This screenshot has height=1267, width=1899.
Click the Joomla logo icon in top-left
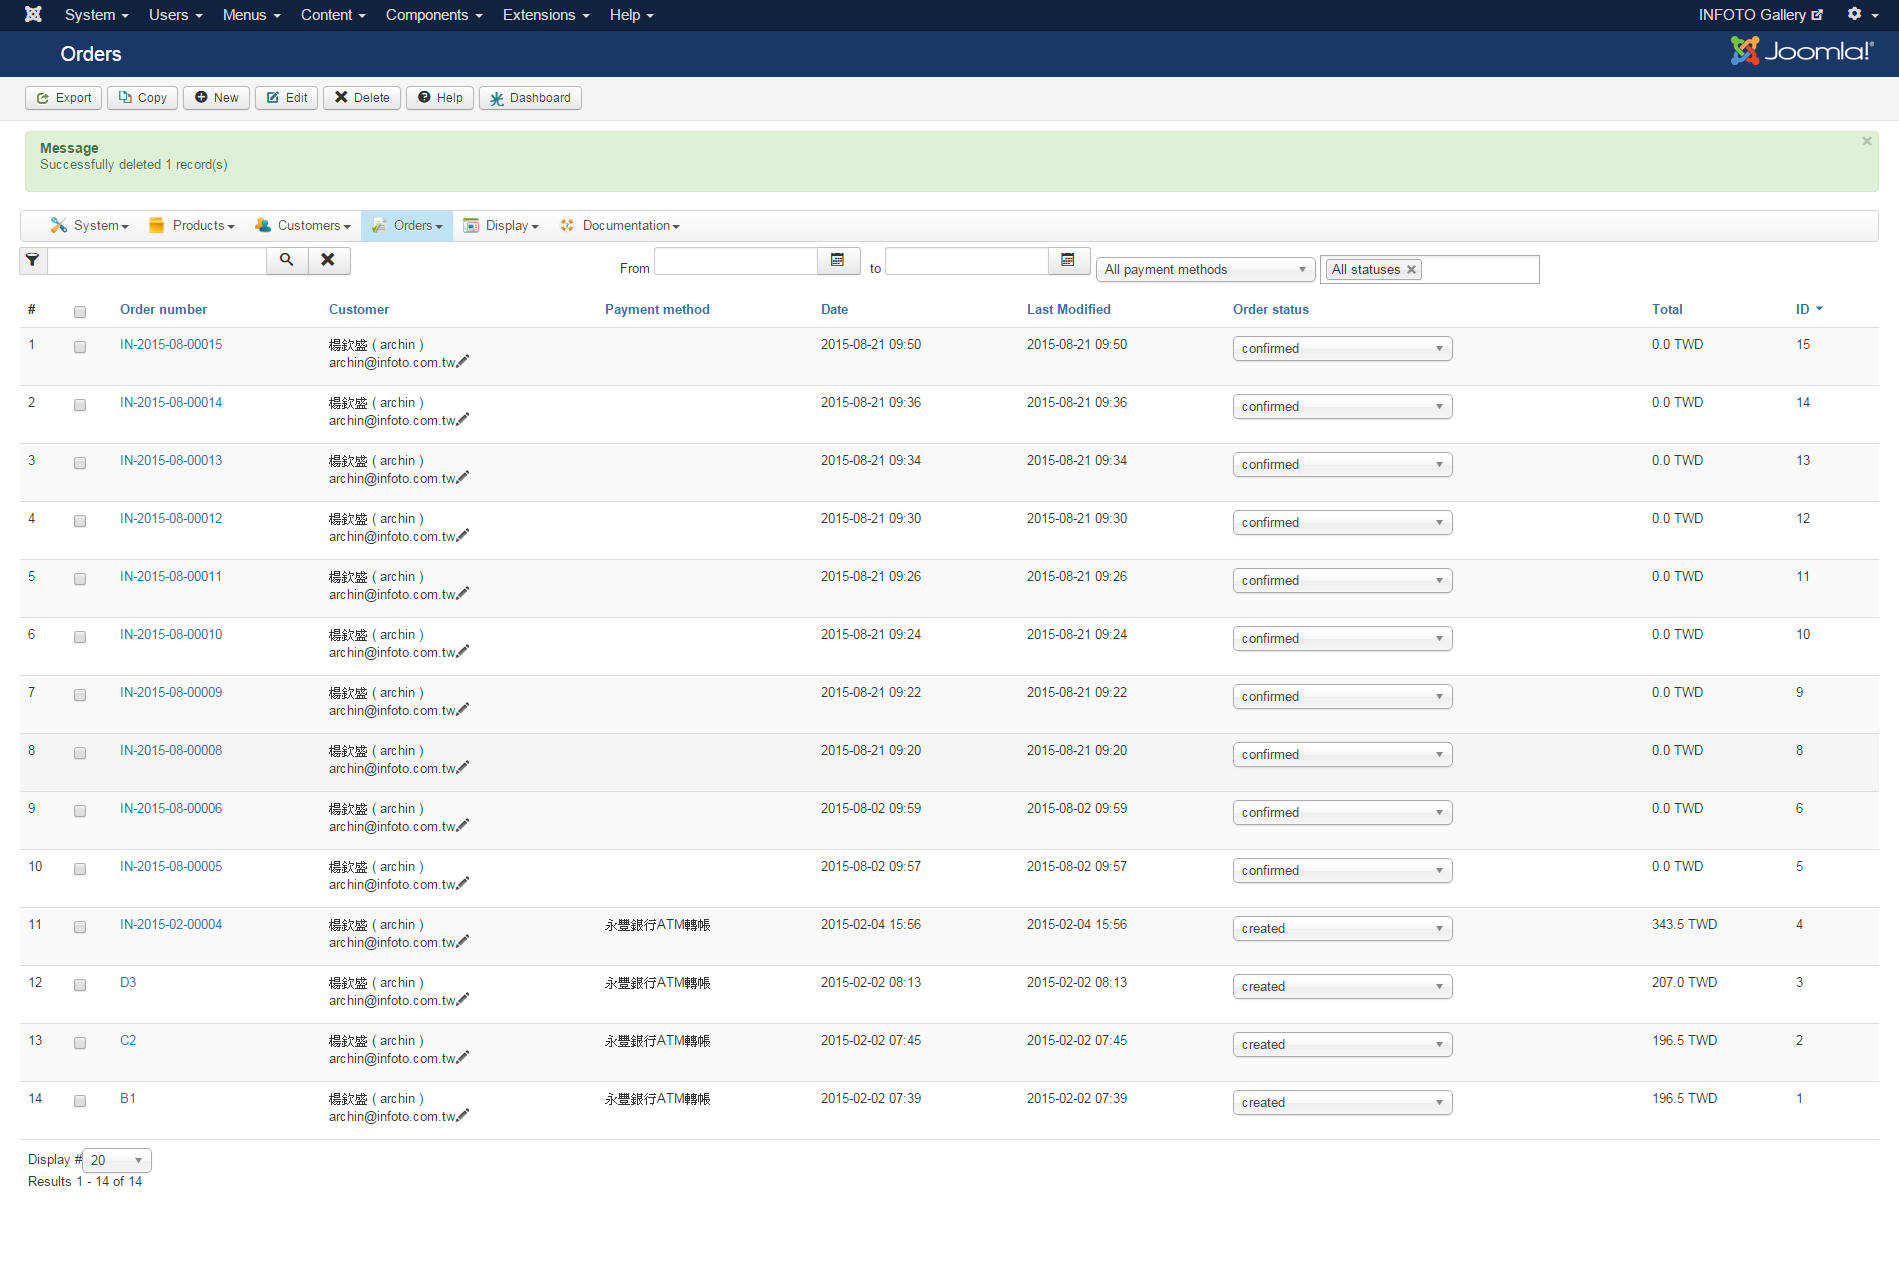tap(33, 14)
